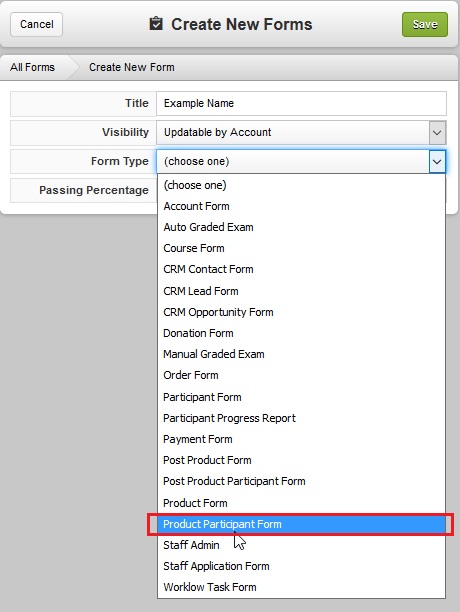Open the Visibility dropdown arrow

click(437, 132)
